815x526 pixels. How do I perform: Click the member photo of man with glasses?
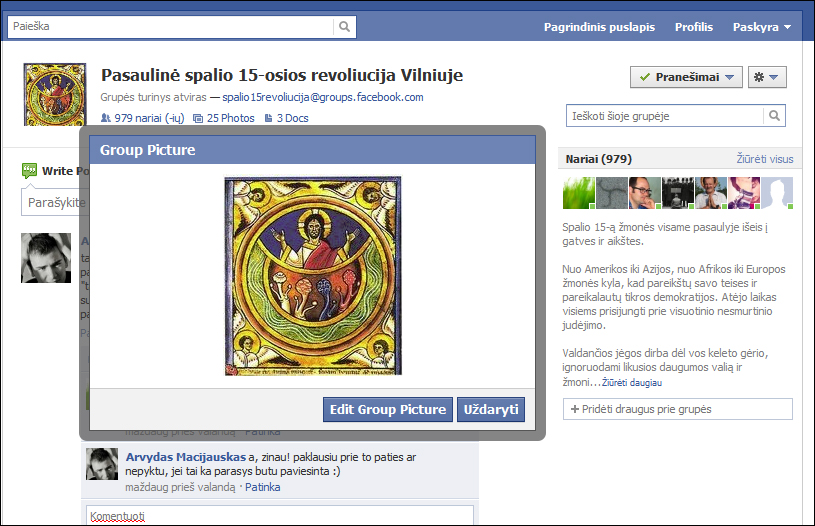coord(645,193)
